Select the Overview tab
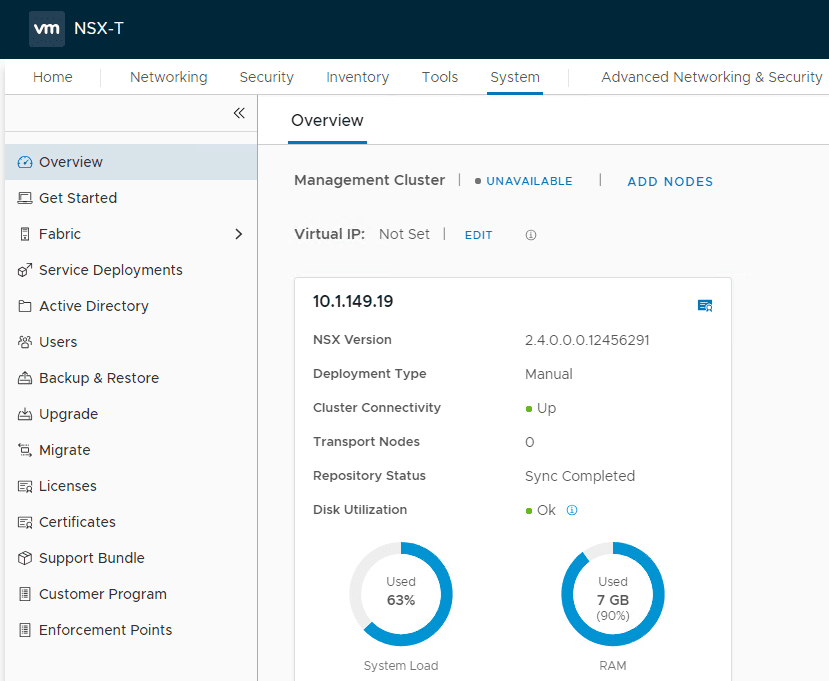 [x=327, y=120]
